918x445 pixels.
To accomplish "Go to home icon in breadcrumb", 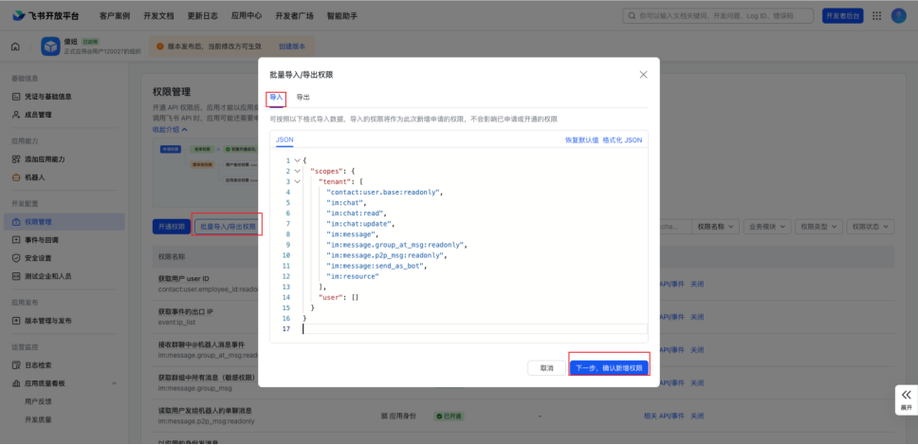I will click(x=15, y=46).
